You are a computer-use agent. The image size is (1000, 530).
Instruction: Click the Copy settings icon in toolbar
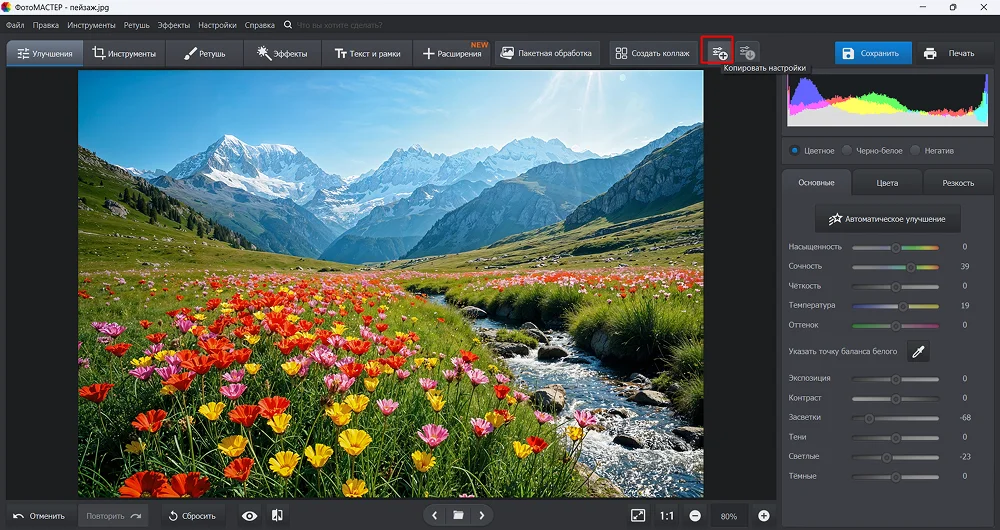click(x=717, y=53)
